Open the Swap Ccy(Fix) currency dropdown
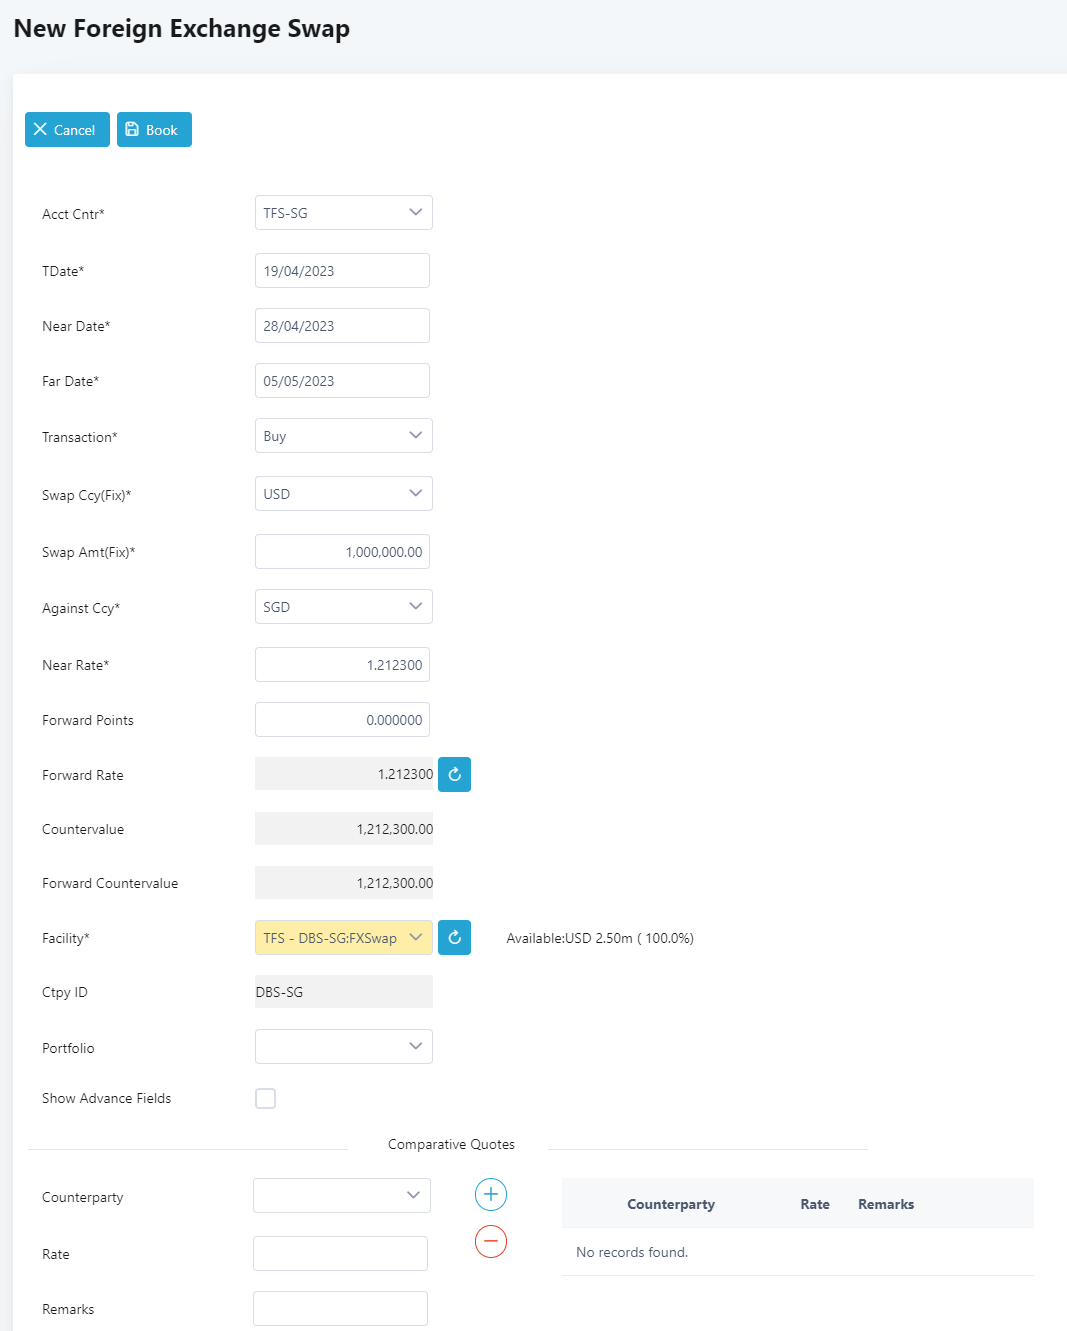This screenshot has width=1067, height=1331. [343, 494]
